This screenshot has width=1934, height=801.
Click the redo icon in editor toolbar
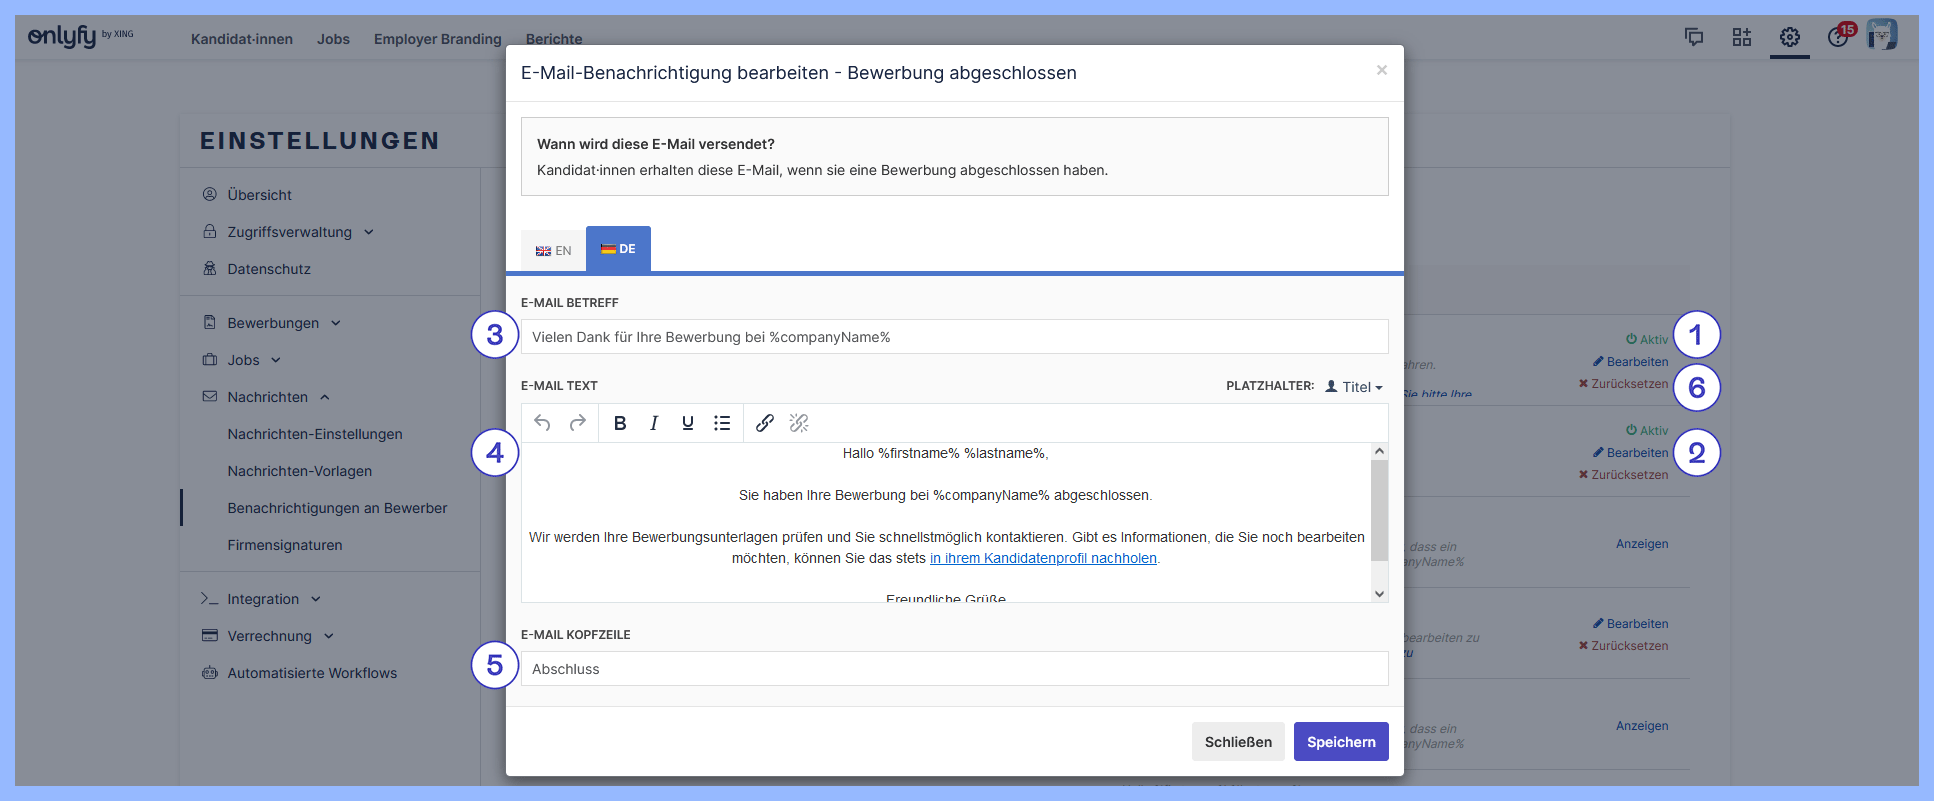point(578,423)
